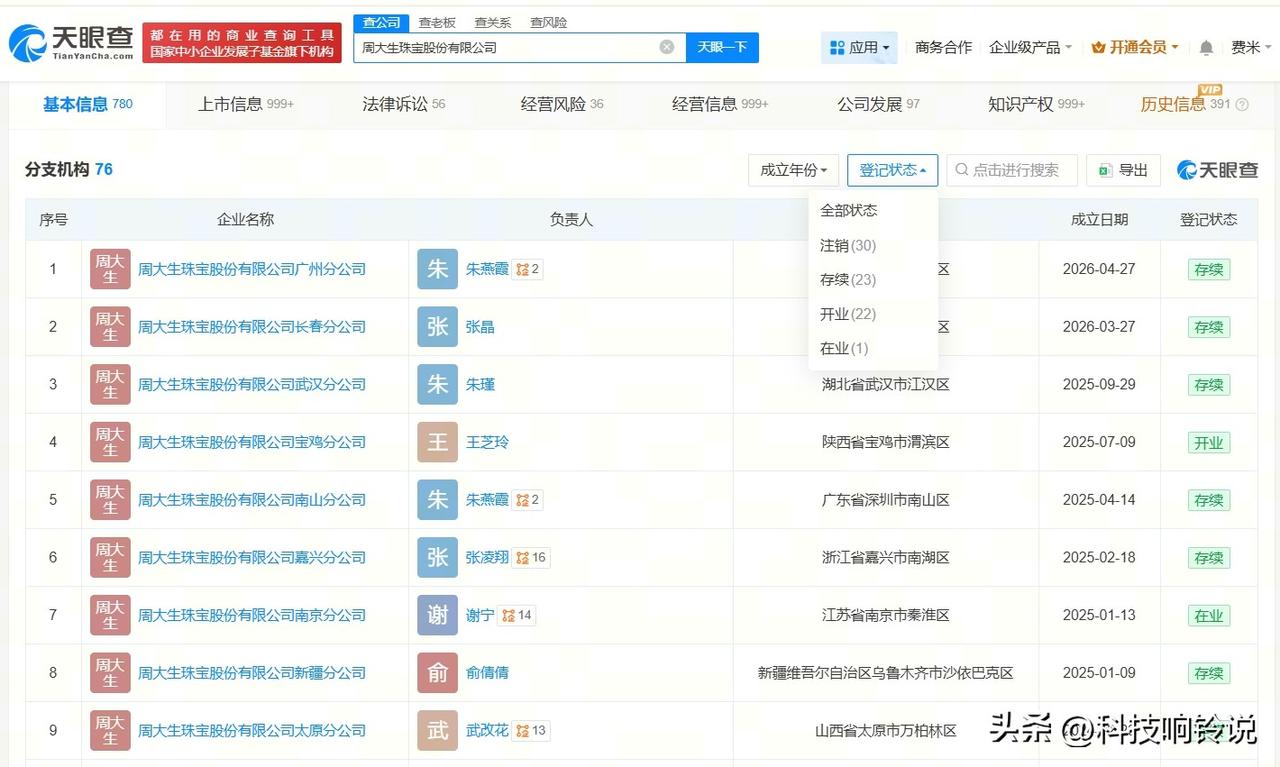Open 商务合作 link
1280x767 pixels.
pyautogui.click(x=943, y=47)
